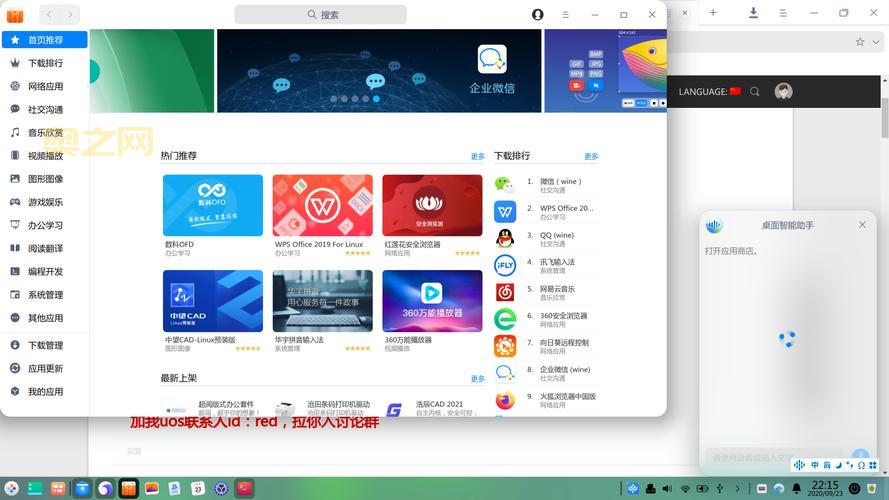Screen dimensions: 889x500
Task: Open QQ (wine) penguin icon in ranking
Action: tap(505, 239)
